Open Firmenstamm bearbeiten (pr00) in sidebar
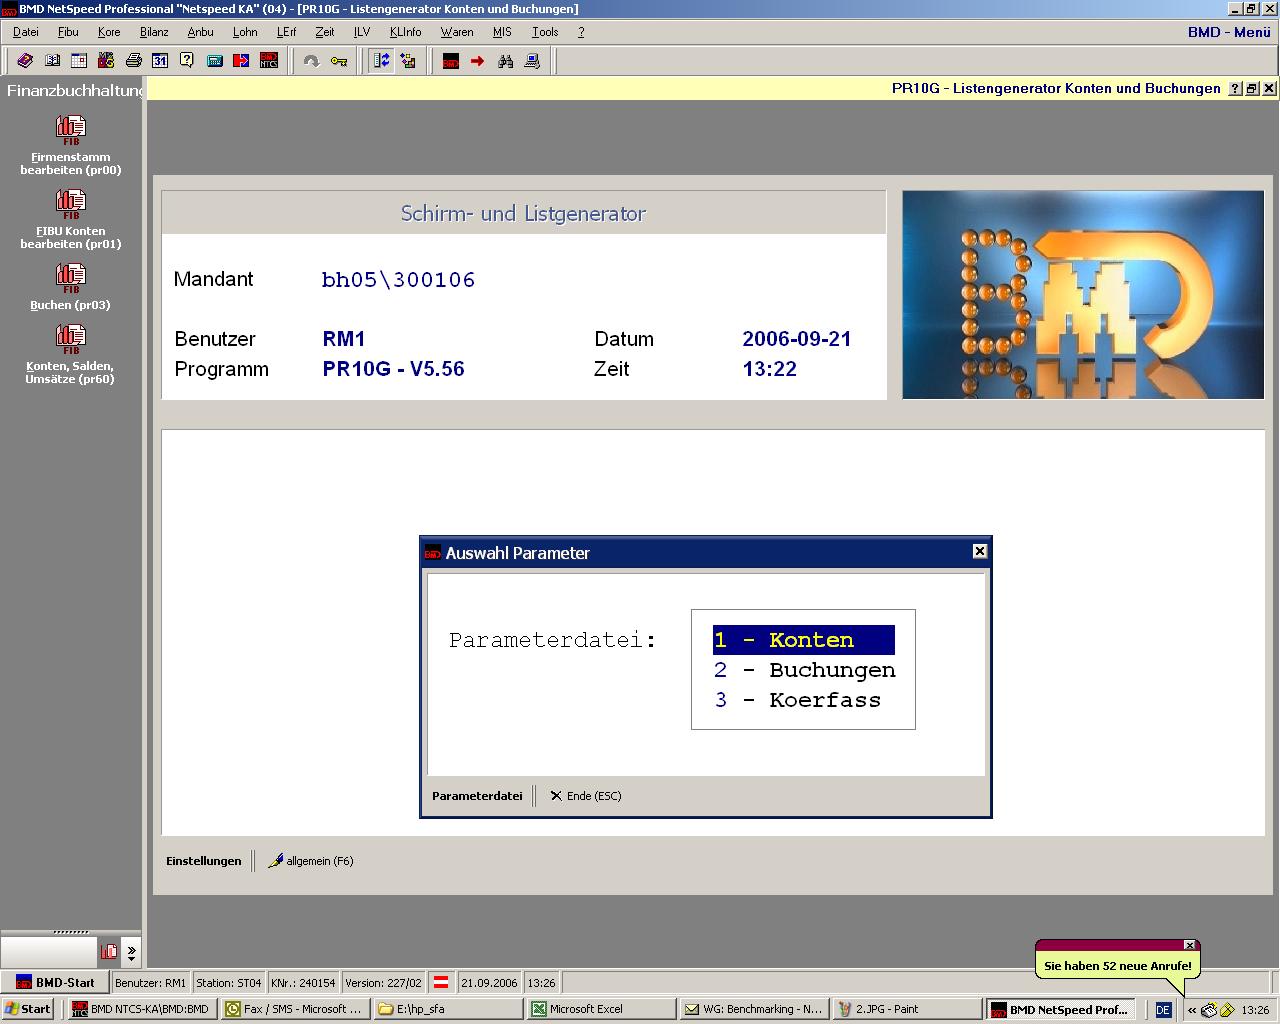 [x=71, y=145]
